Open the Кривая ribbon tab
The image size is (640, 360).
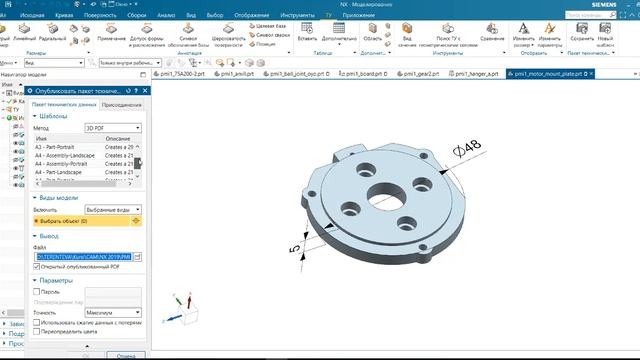click(64, 15)
